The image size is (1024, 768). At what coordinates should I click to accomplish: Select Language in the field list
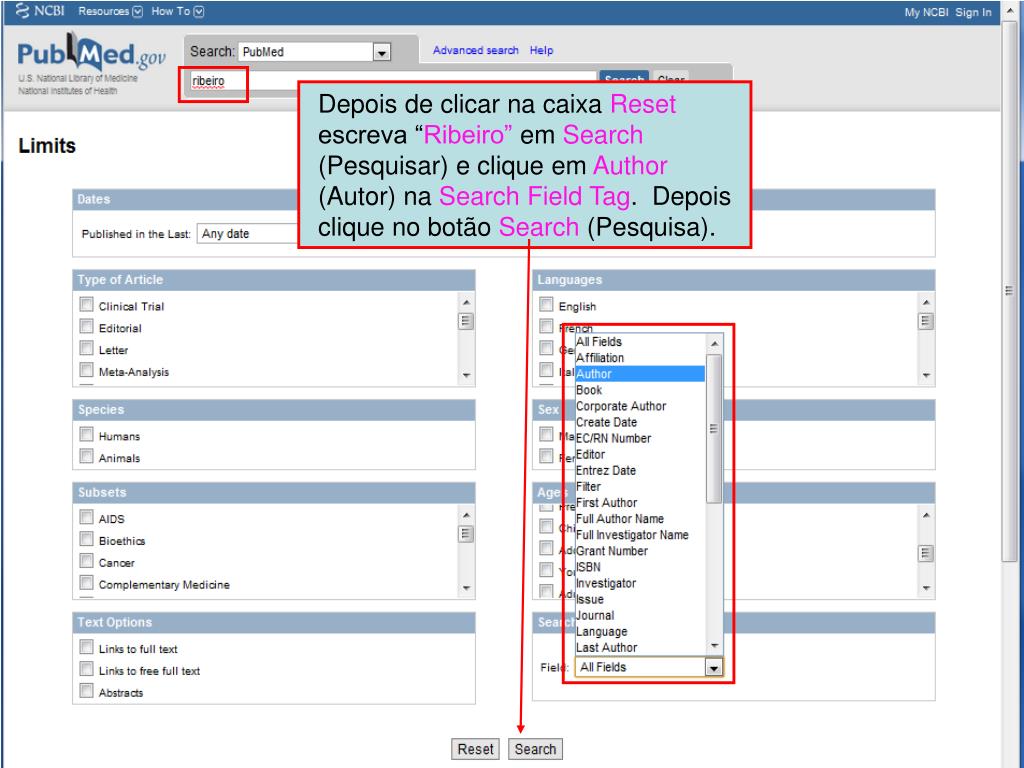[x=639, y=632]
